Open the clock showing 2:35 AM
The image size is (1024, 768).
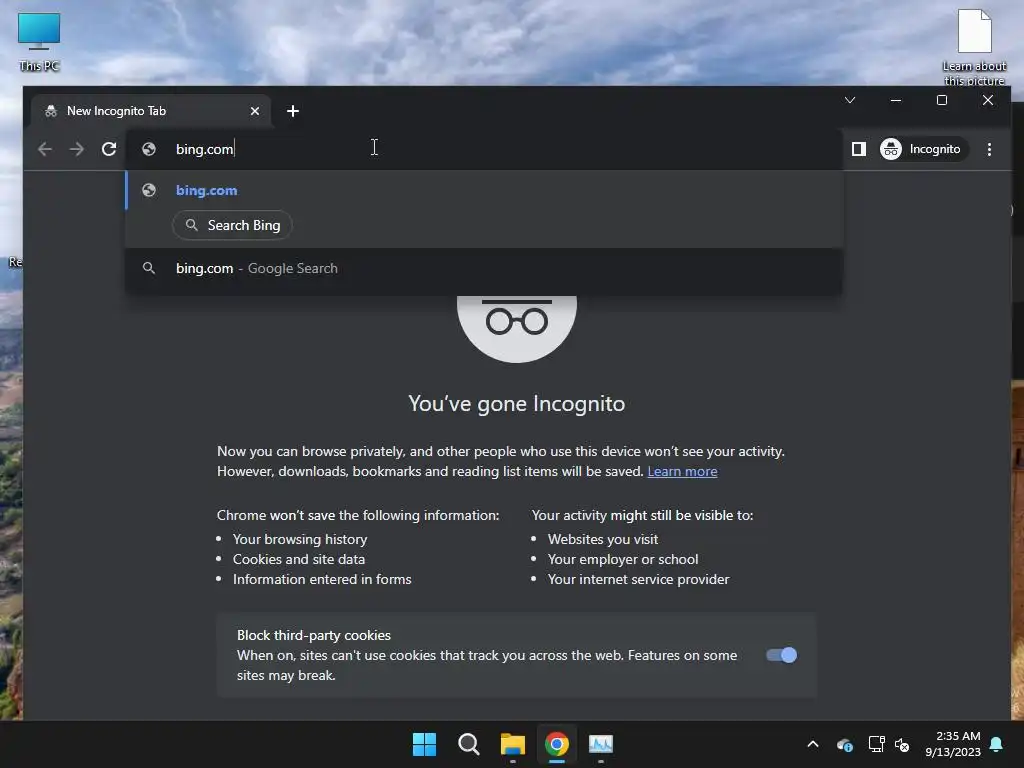pyautogui.click(x=953, y=744)
